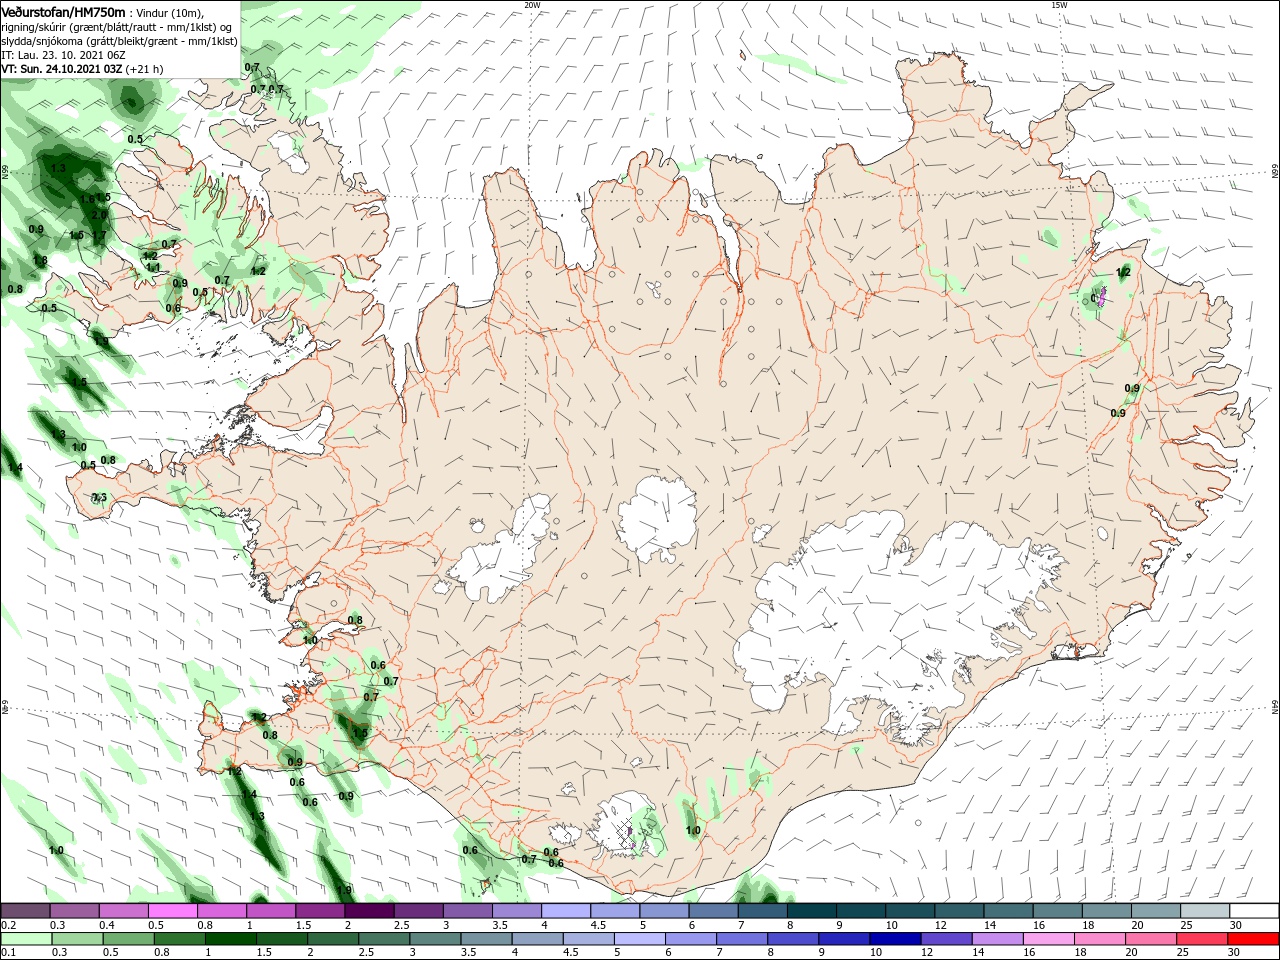Click the Veðurstofan/HM750m title text

[x=63, y=11]
